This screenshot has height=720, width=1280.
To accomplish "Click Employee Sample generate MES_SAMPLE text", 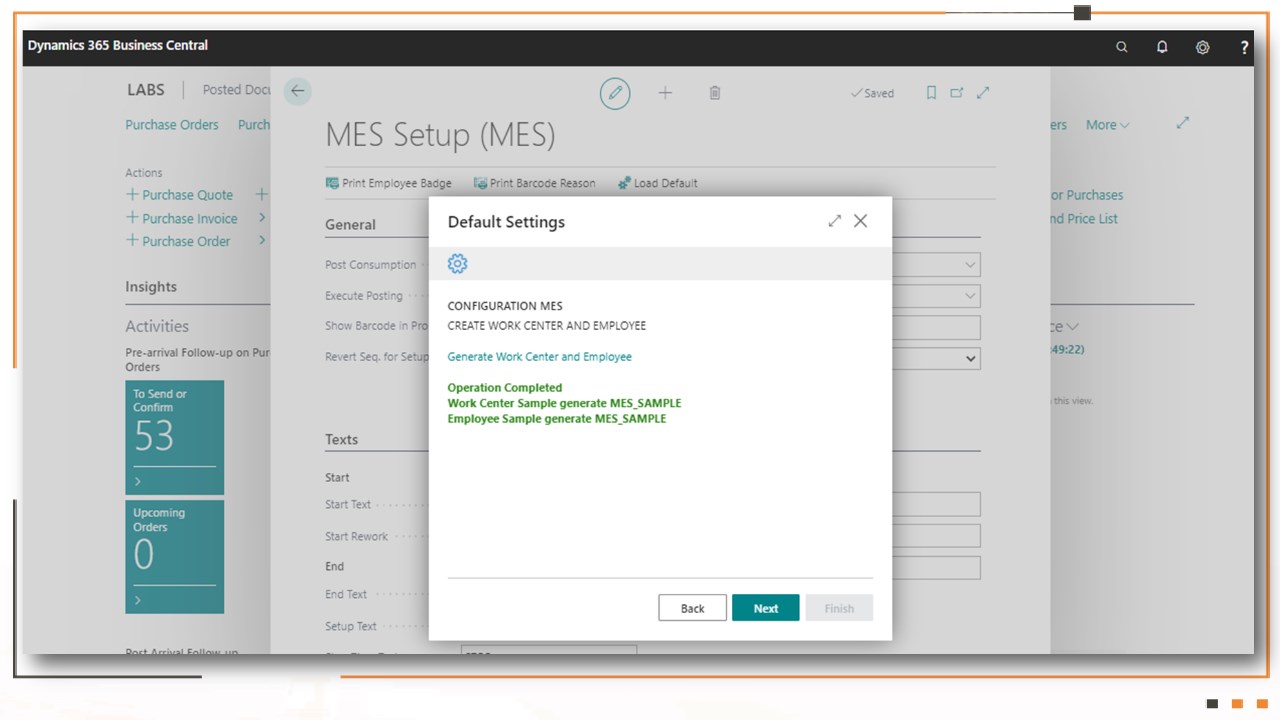I will click(557, 419).
